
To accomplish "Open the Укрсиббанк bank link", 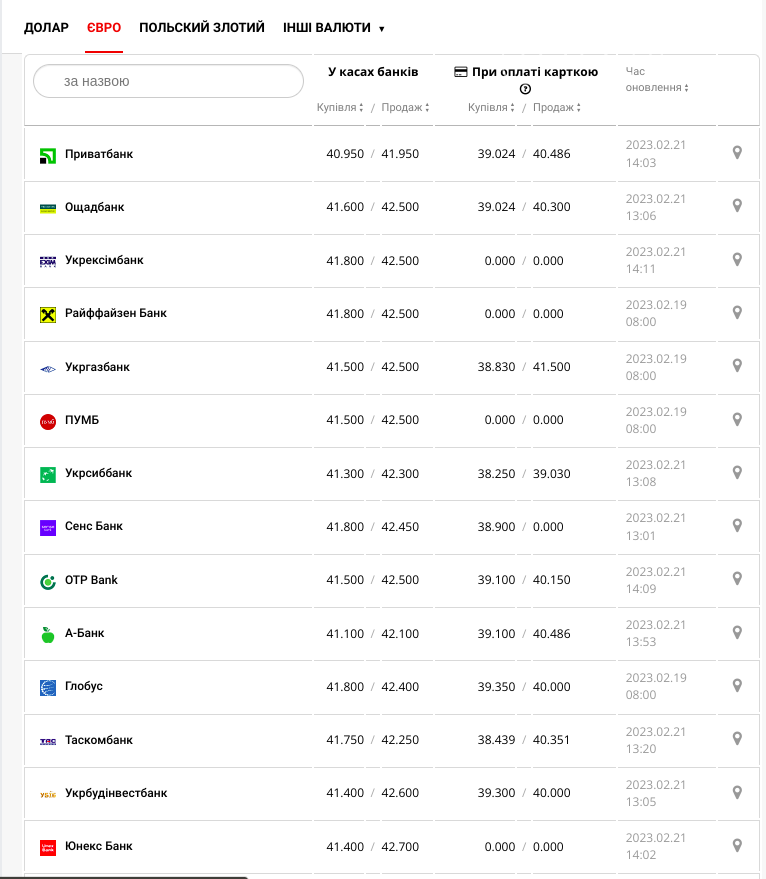I will pyautogui.click(x=98, y=473).
